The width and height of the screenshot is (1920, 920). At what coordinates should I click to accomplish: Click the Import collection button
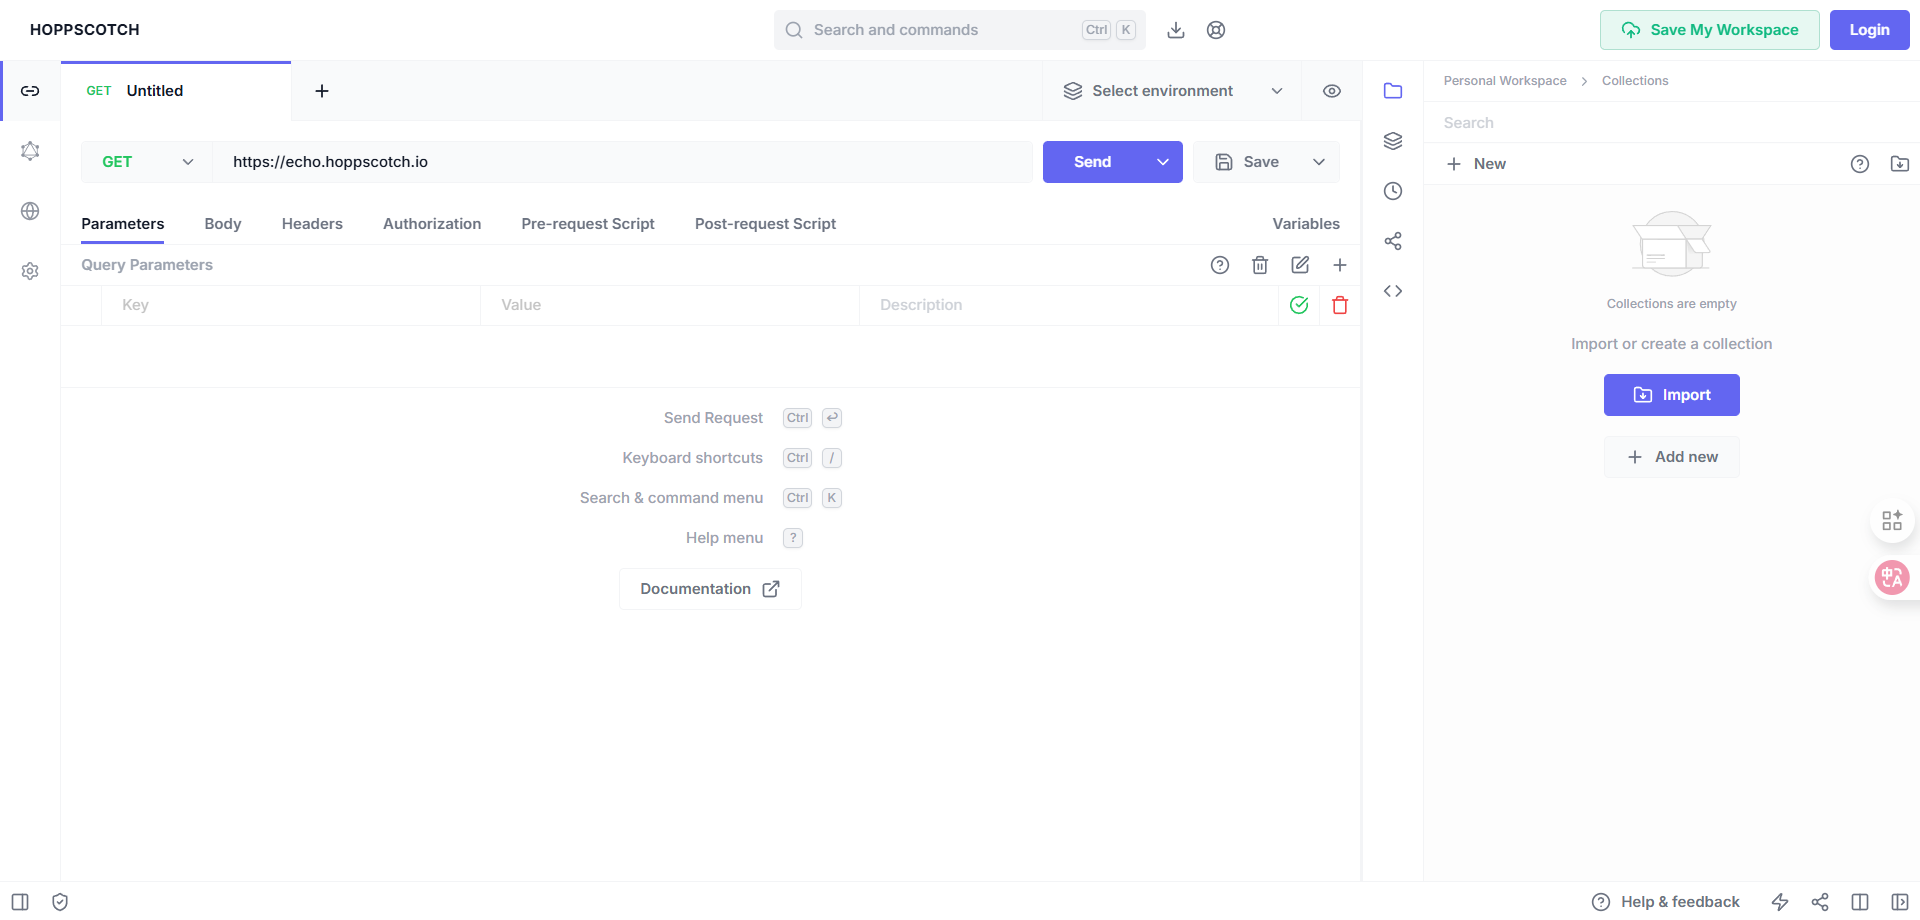1671,395
